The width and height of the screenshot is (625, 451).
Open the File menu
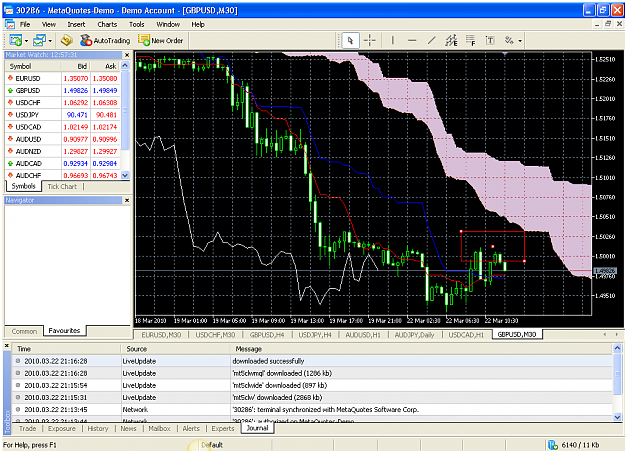25,24
